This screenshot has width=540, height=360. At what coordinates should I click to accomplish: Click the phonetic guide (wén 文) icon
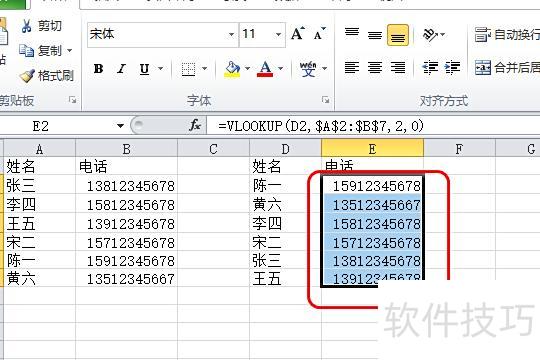[308, 69]
